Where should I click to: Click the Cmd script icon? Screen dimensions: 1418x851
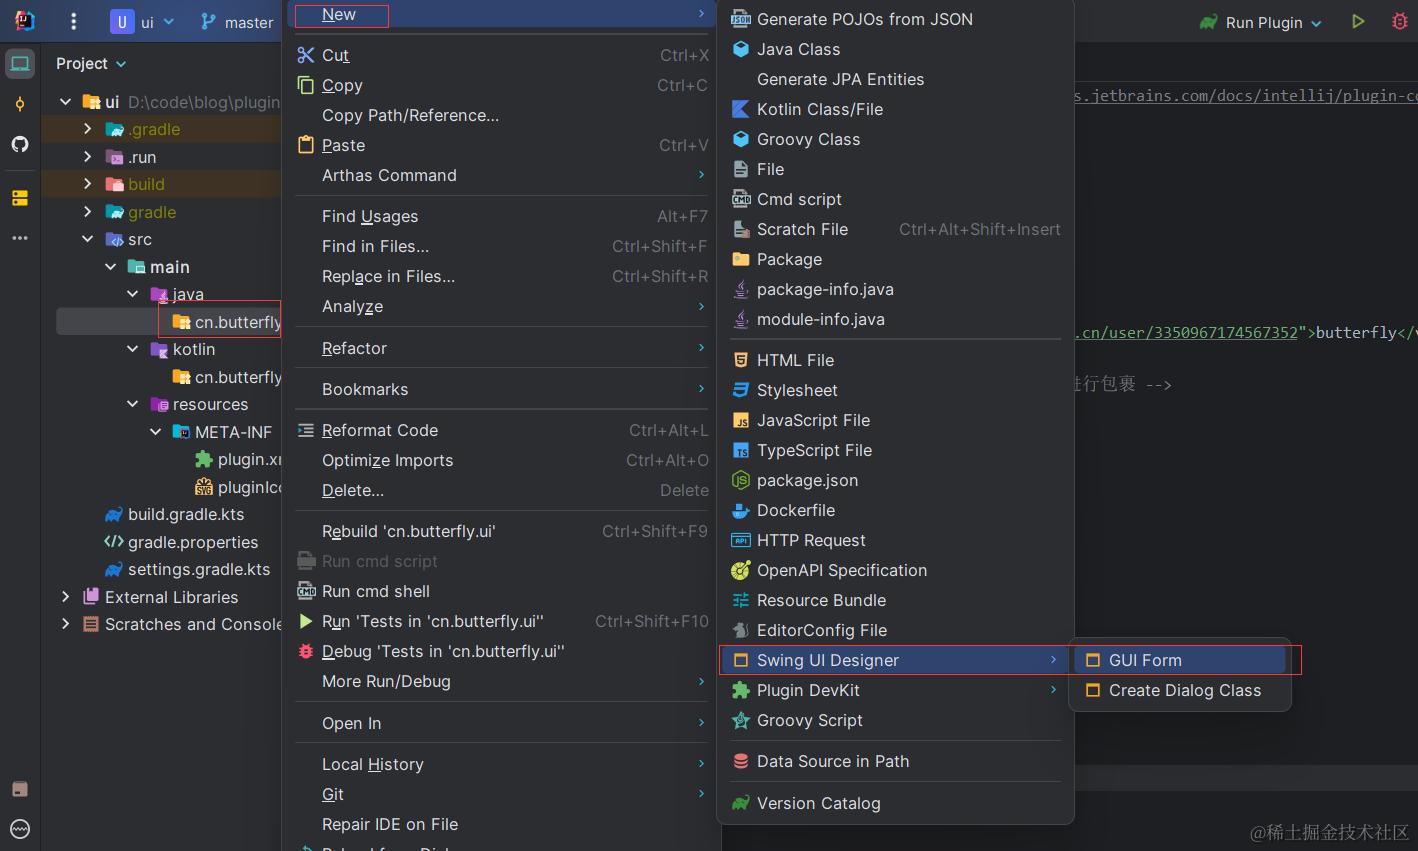pyautogui.click(x=741, y=199)
